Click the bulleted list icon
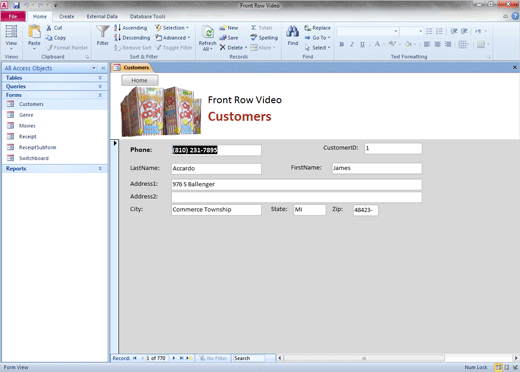Viewport: 520px width, 372px height. point(429,31)
